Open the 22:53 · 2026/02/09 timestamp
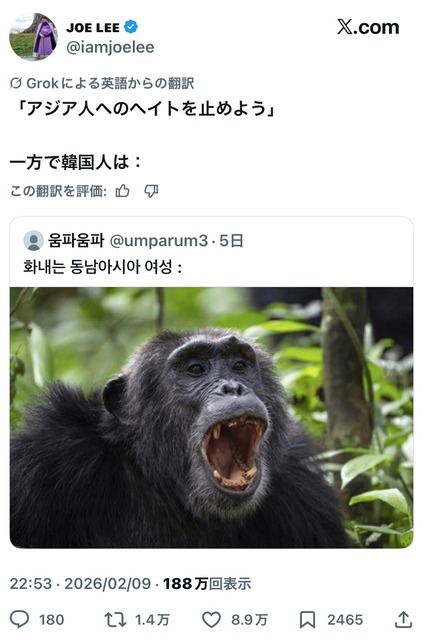This screenshot has width=423, height=640. click(80, 584)
